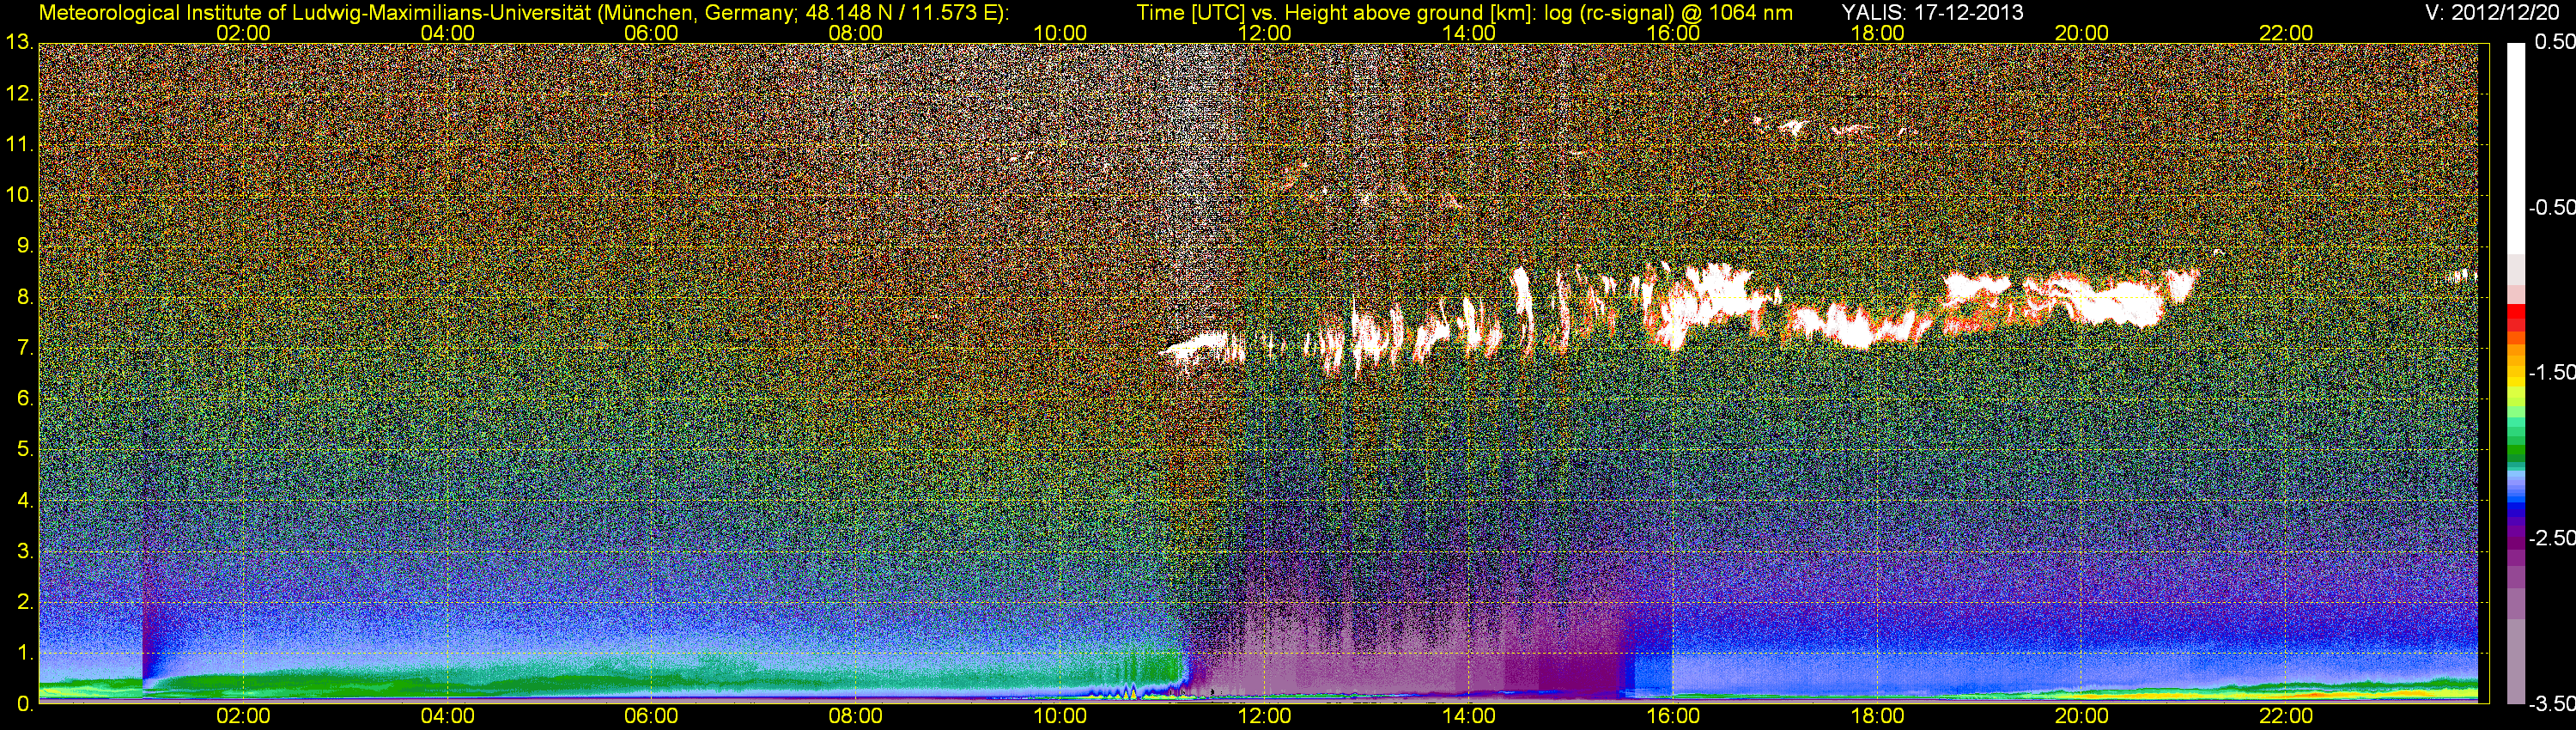This screenshot has width=2576, height=730.
Task: Click '10:00' on the upper time axis
Action: click(x=1060, y=33)
